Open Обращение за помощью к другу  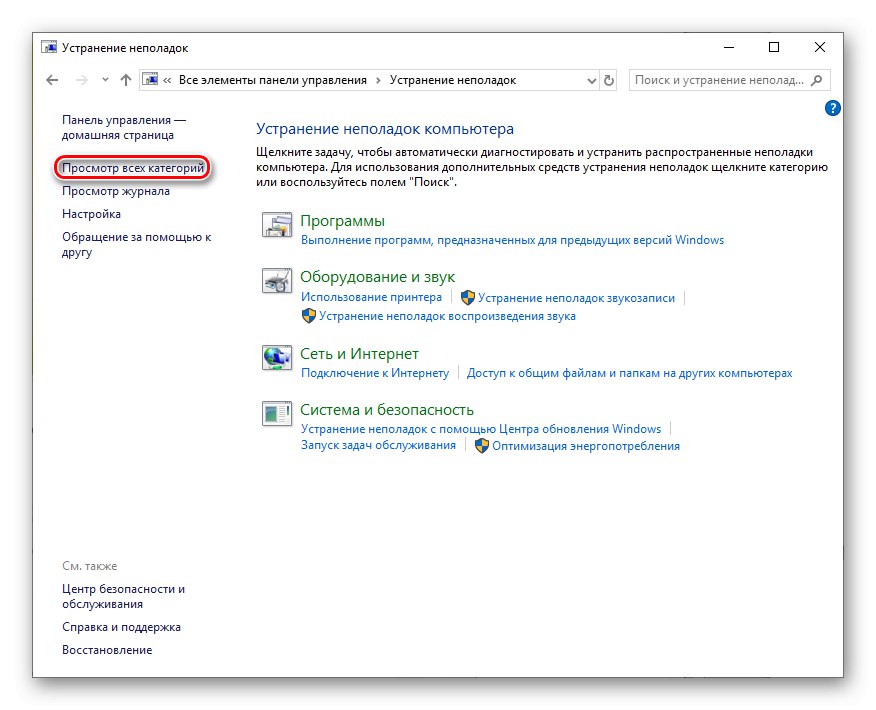(x=136, y=244)
